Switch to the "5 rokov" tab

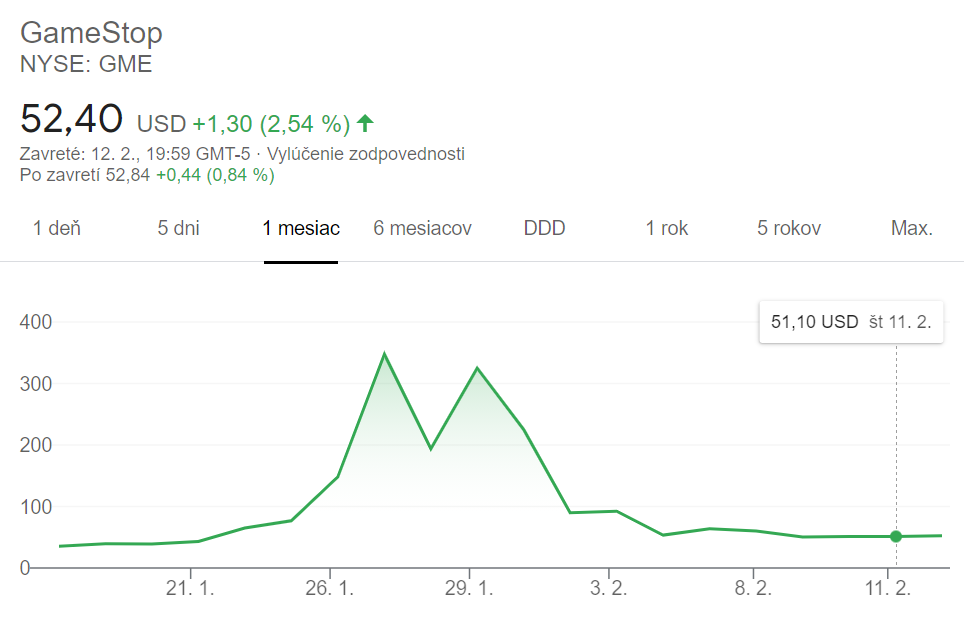[x=789, y=228]
